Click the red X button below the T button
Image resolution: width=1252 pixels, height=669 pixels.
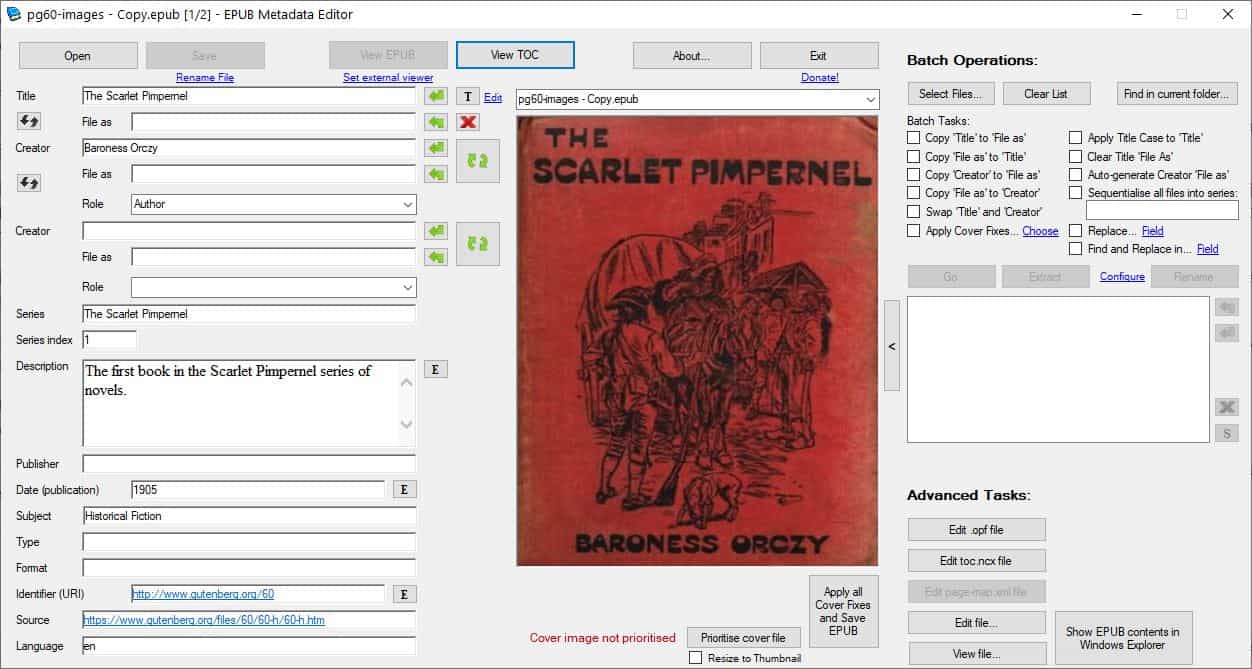(x=467, y=122)
